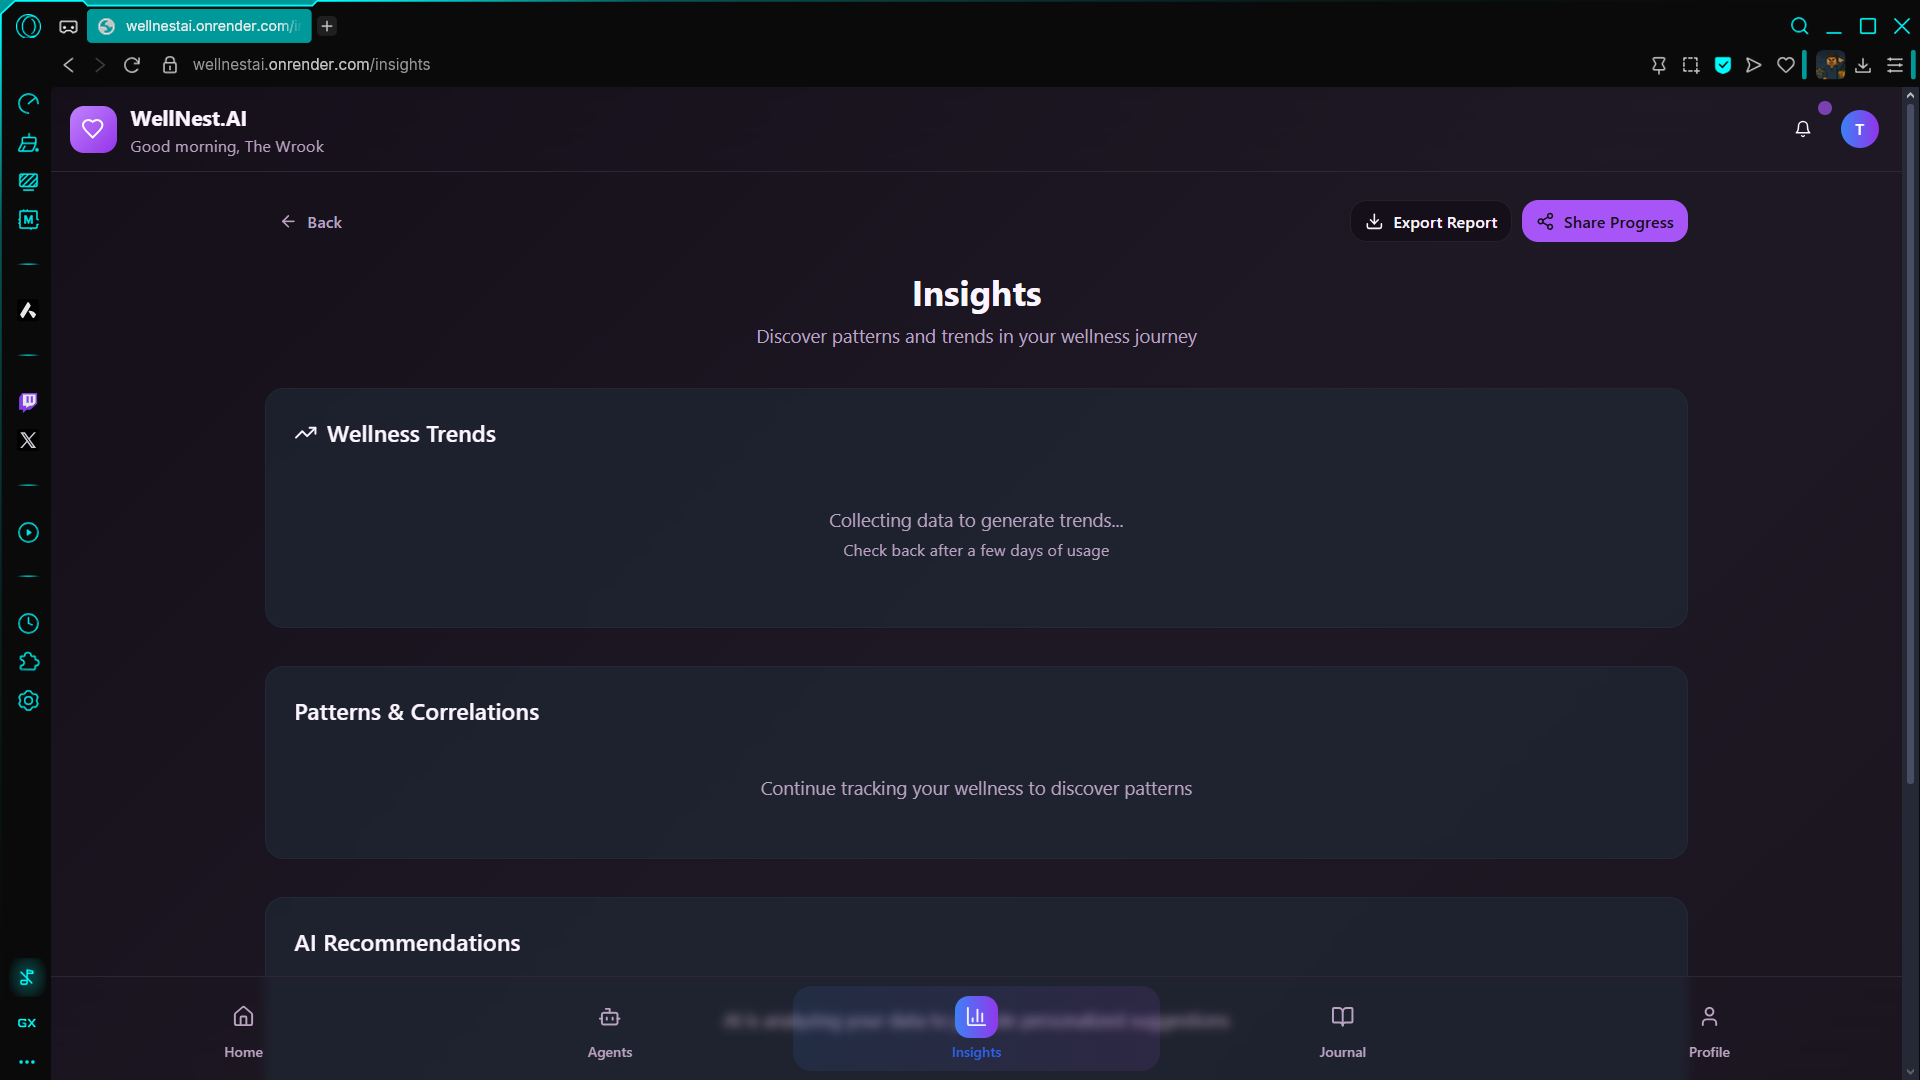Open the Agents tab
The width and height of the screenshot is (1920, 1080).
609,1030
